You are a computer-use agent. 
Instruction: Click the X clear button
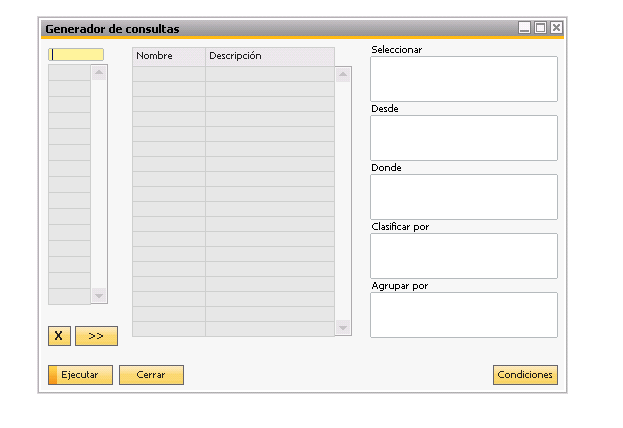(58, 336)
